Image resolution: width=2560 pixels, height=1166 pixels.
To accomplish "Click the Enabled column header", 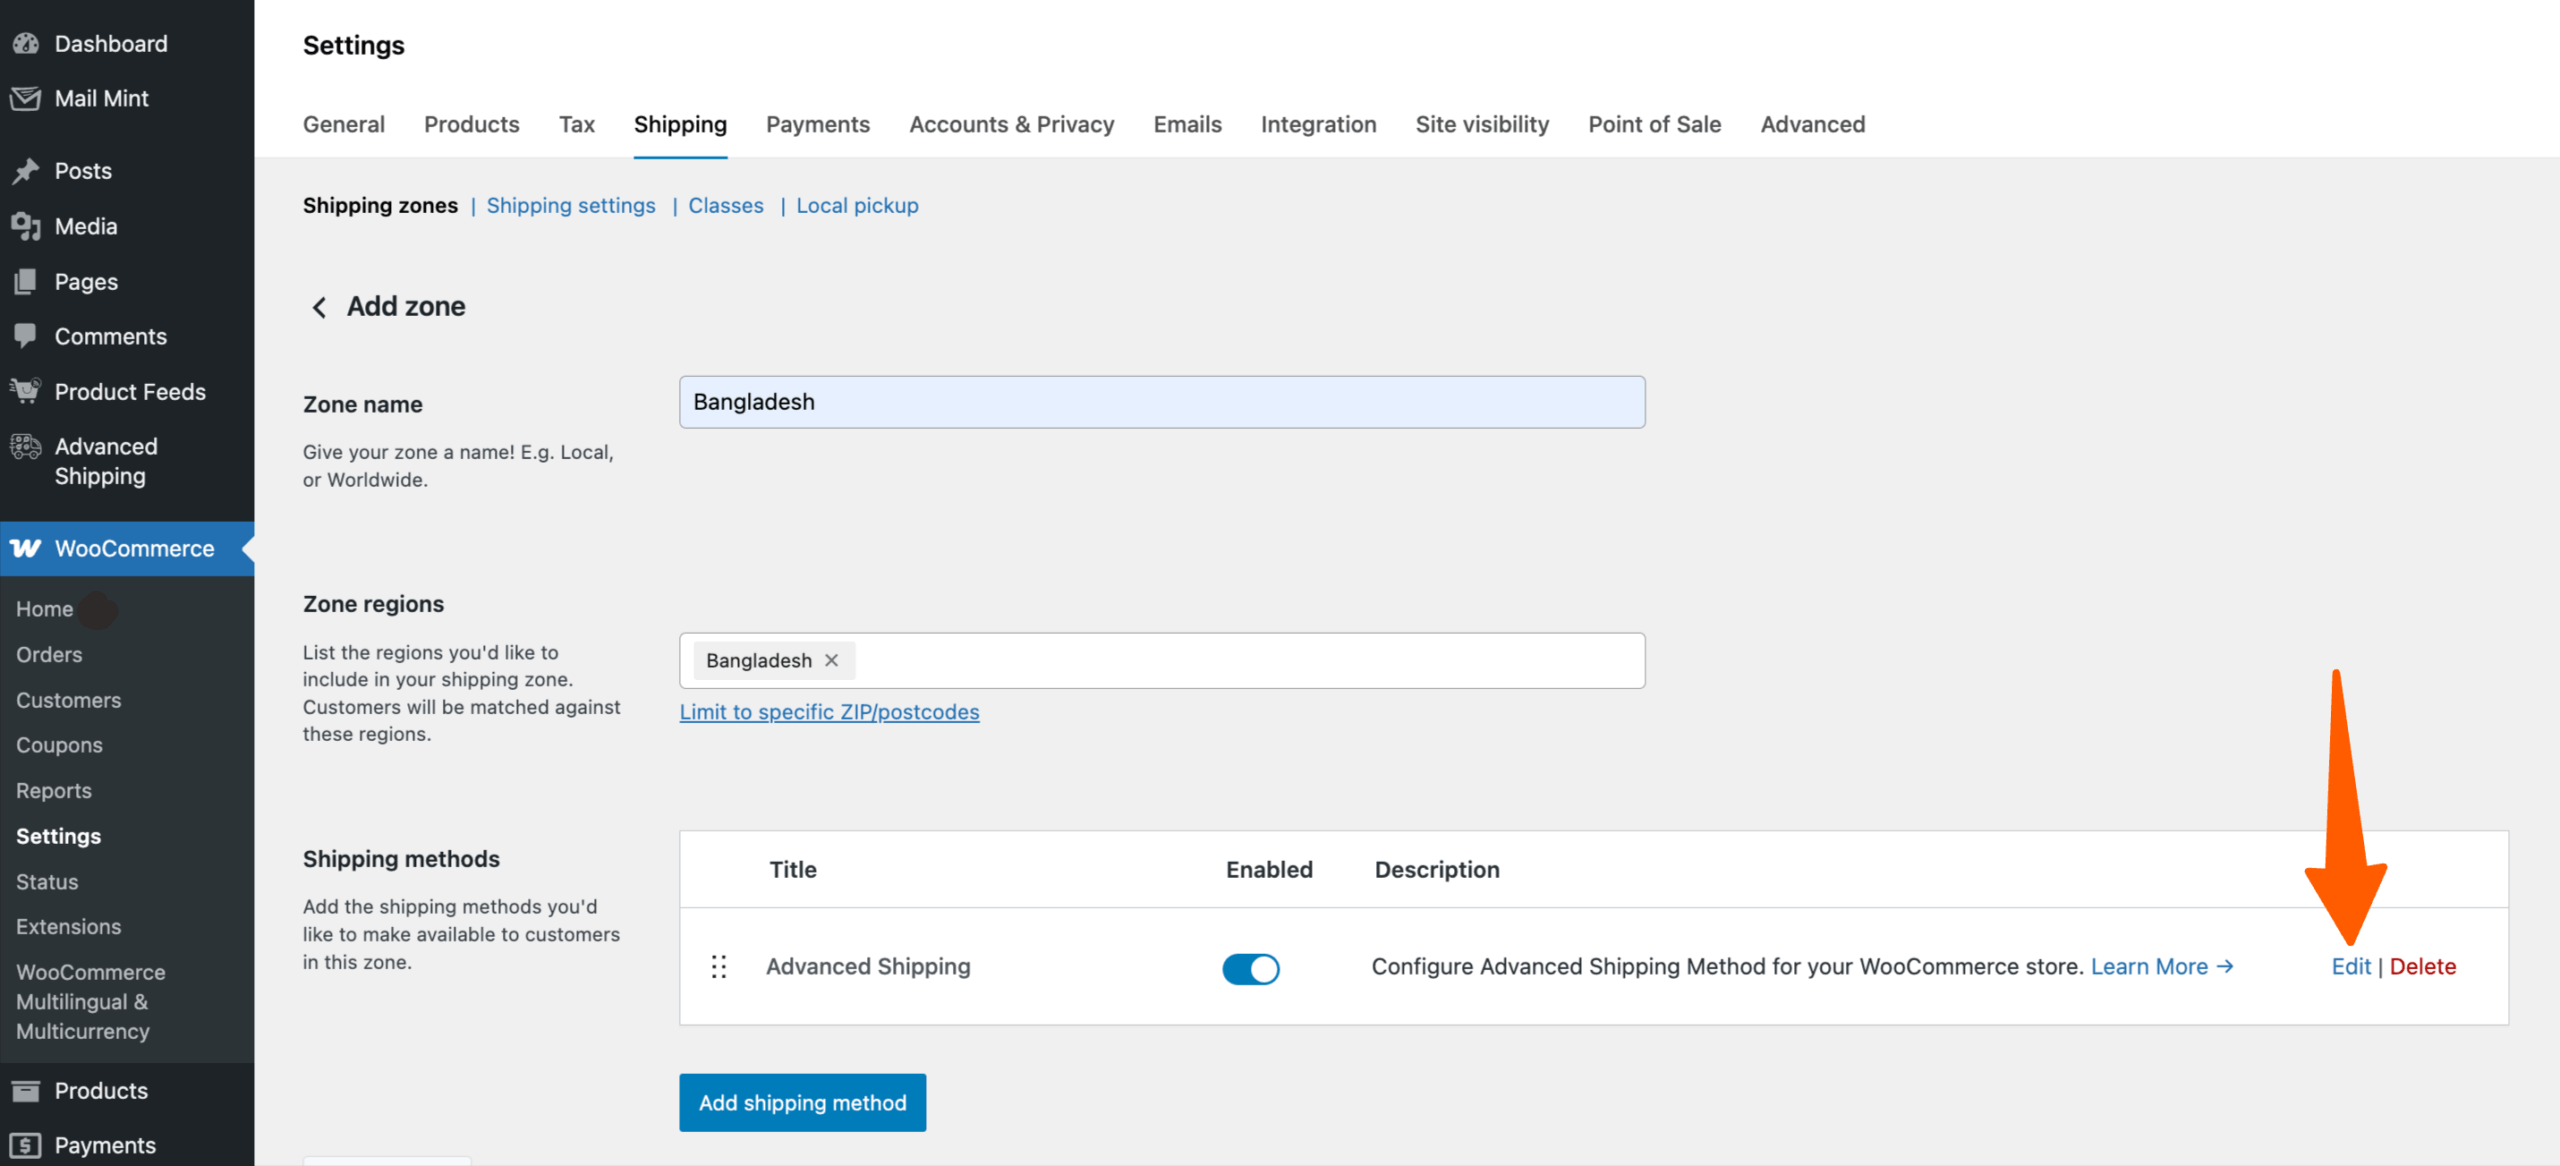I will point(1269,869).
